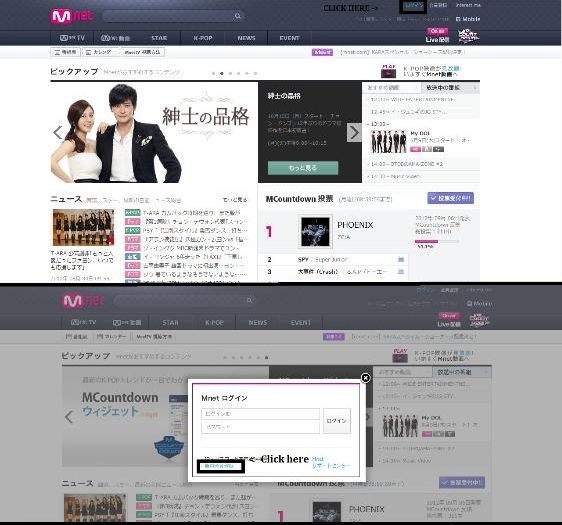Click the next-slide arrow on 紳士の品格 banner
This screenshot has width=562, height=525.
coord(354,133)
